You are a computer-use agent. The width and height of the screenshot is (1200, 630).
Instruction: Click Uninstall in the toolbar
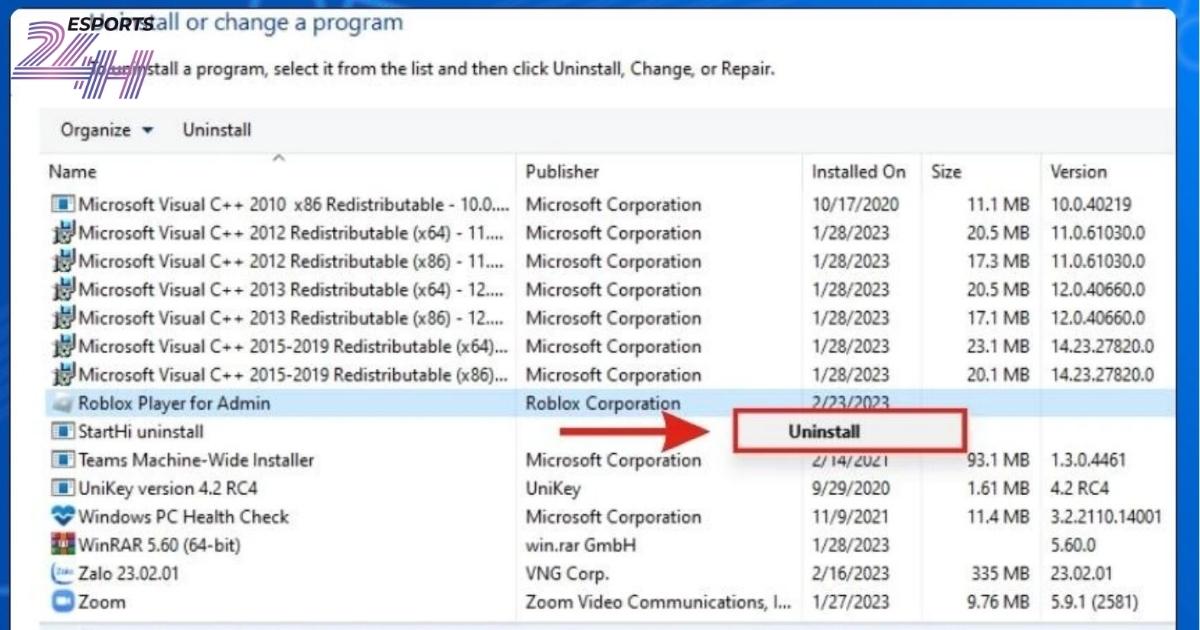[217, 130]
